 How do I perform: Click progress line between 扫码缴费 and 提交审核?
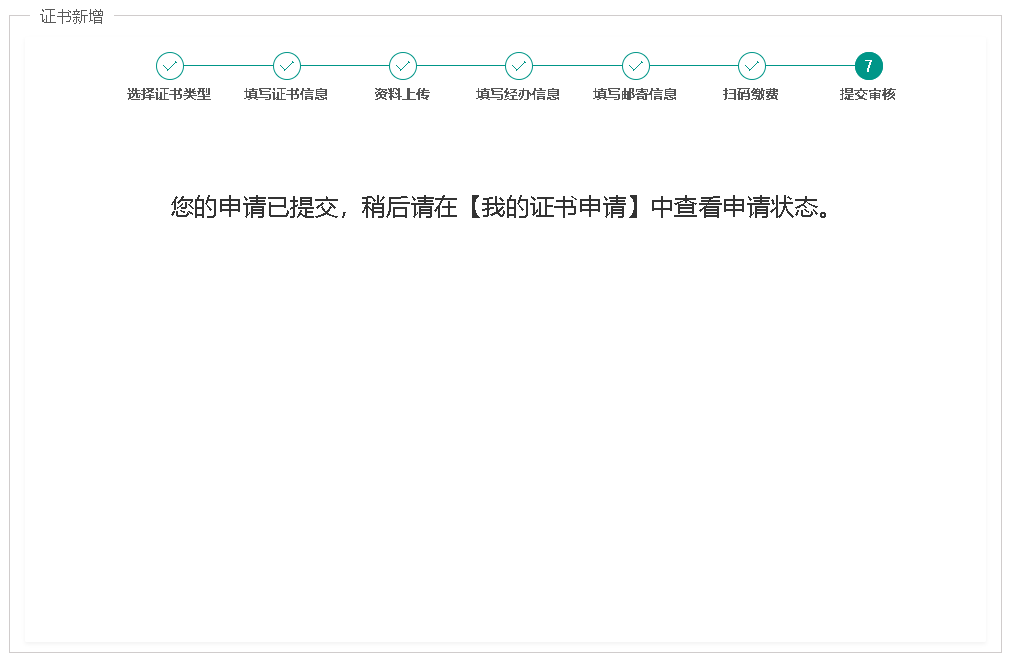point(810,66)
